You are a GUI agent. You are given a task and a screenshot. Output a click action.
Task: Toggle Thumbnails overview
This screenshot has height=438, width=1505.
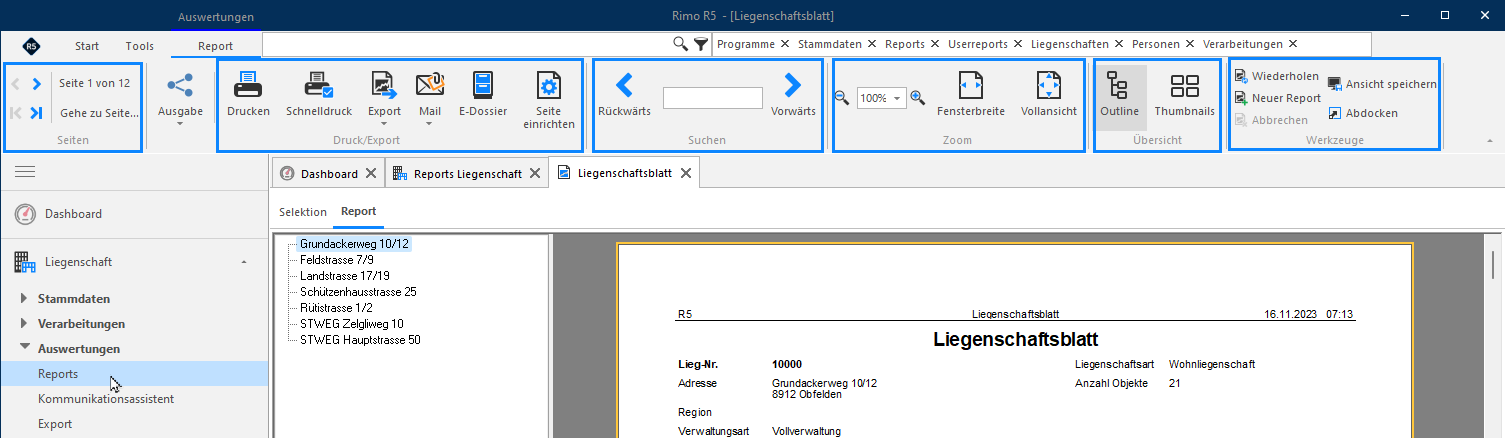pos(1184,96)
